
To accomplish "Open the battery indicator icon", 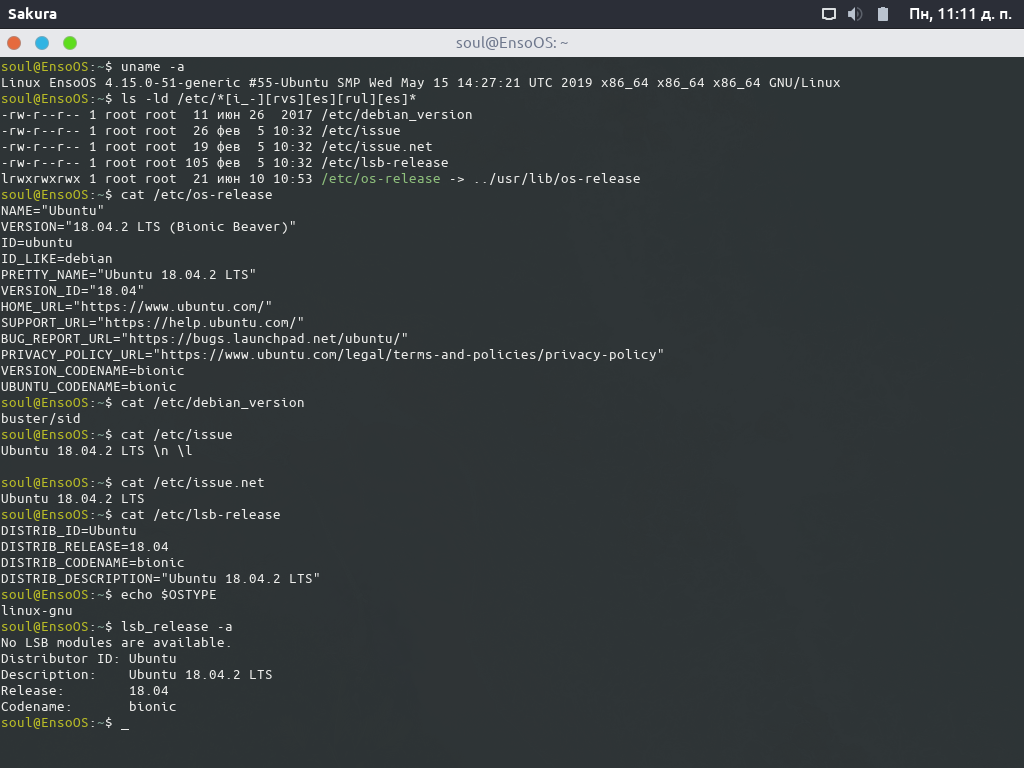I will click(883, 14).
